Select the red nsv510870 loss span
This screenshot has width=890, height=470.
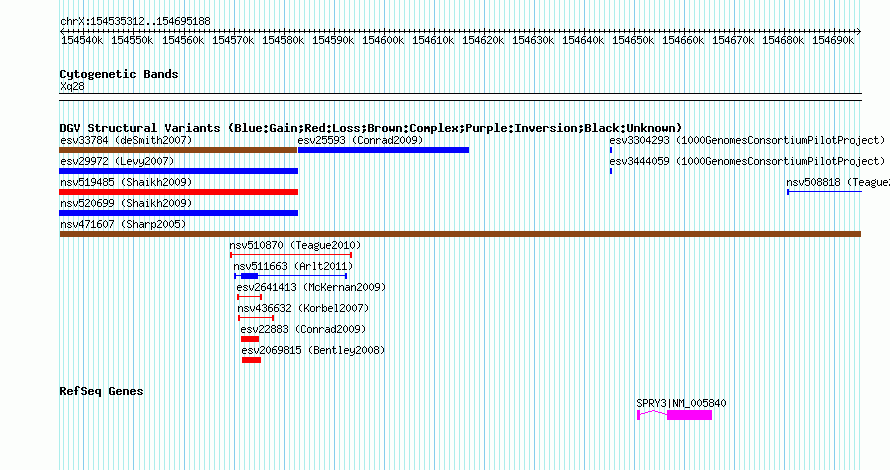[x=291, y=255]
